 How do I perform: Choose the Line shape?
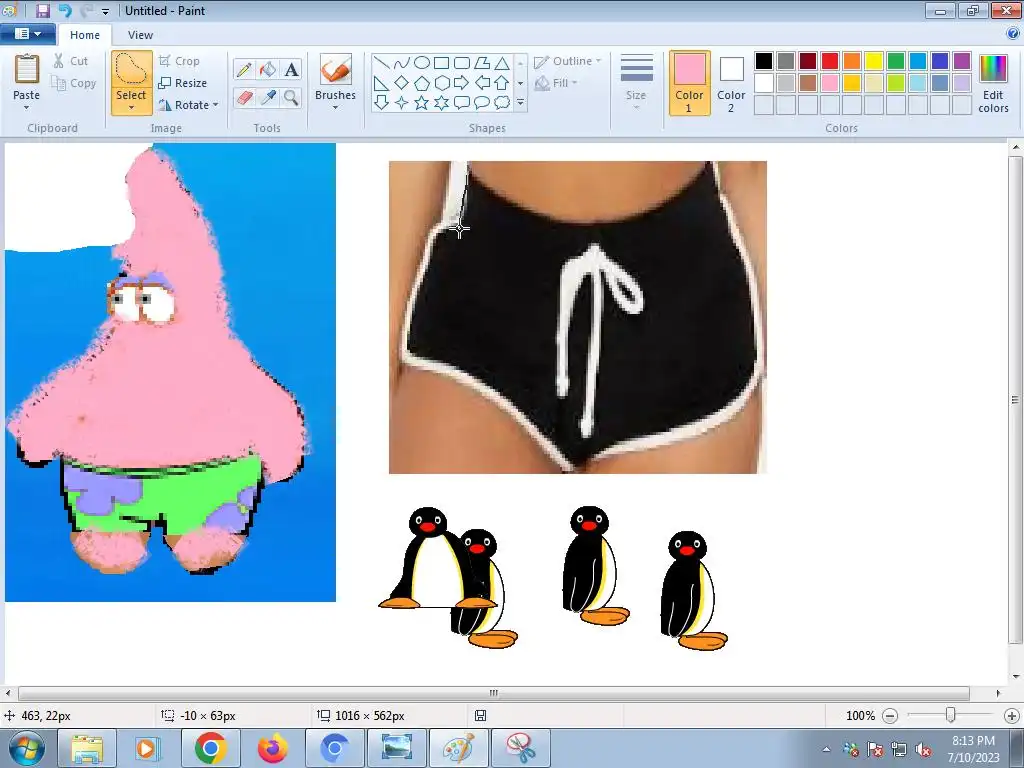pos(382,63)
